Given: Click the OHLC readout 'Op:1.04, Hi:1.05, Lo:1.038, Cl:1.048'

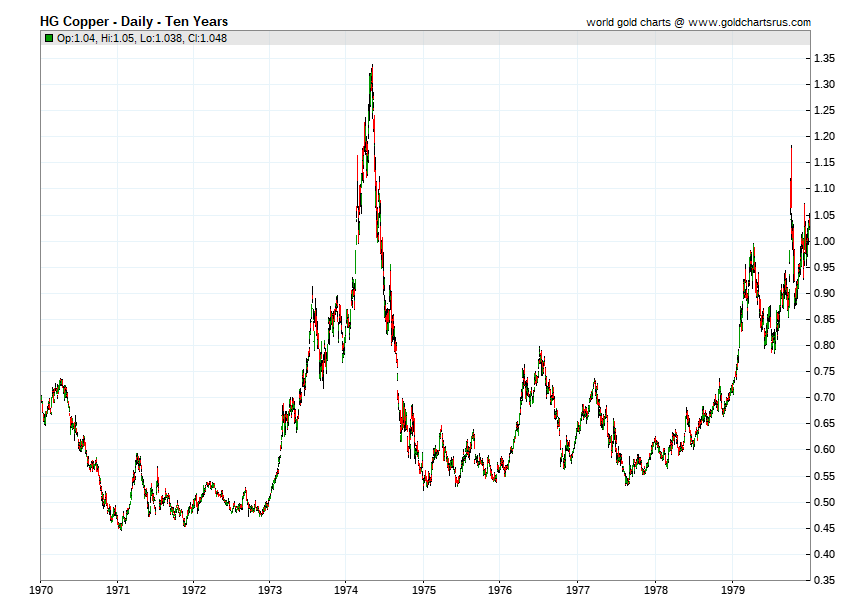Looking at the screenshot, I should [142, 38].
